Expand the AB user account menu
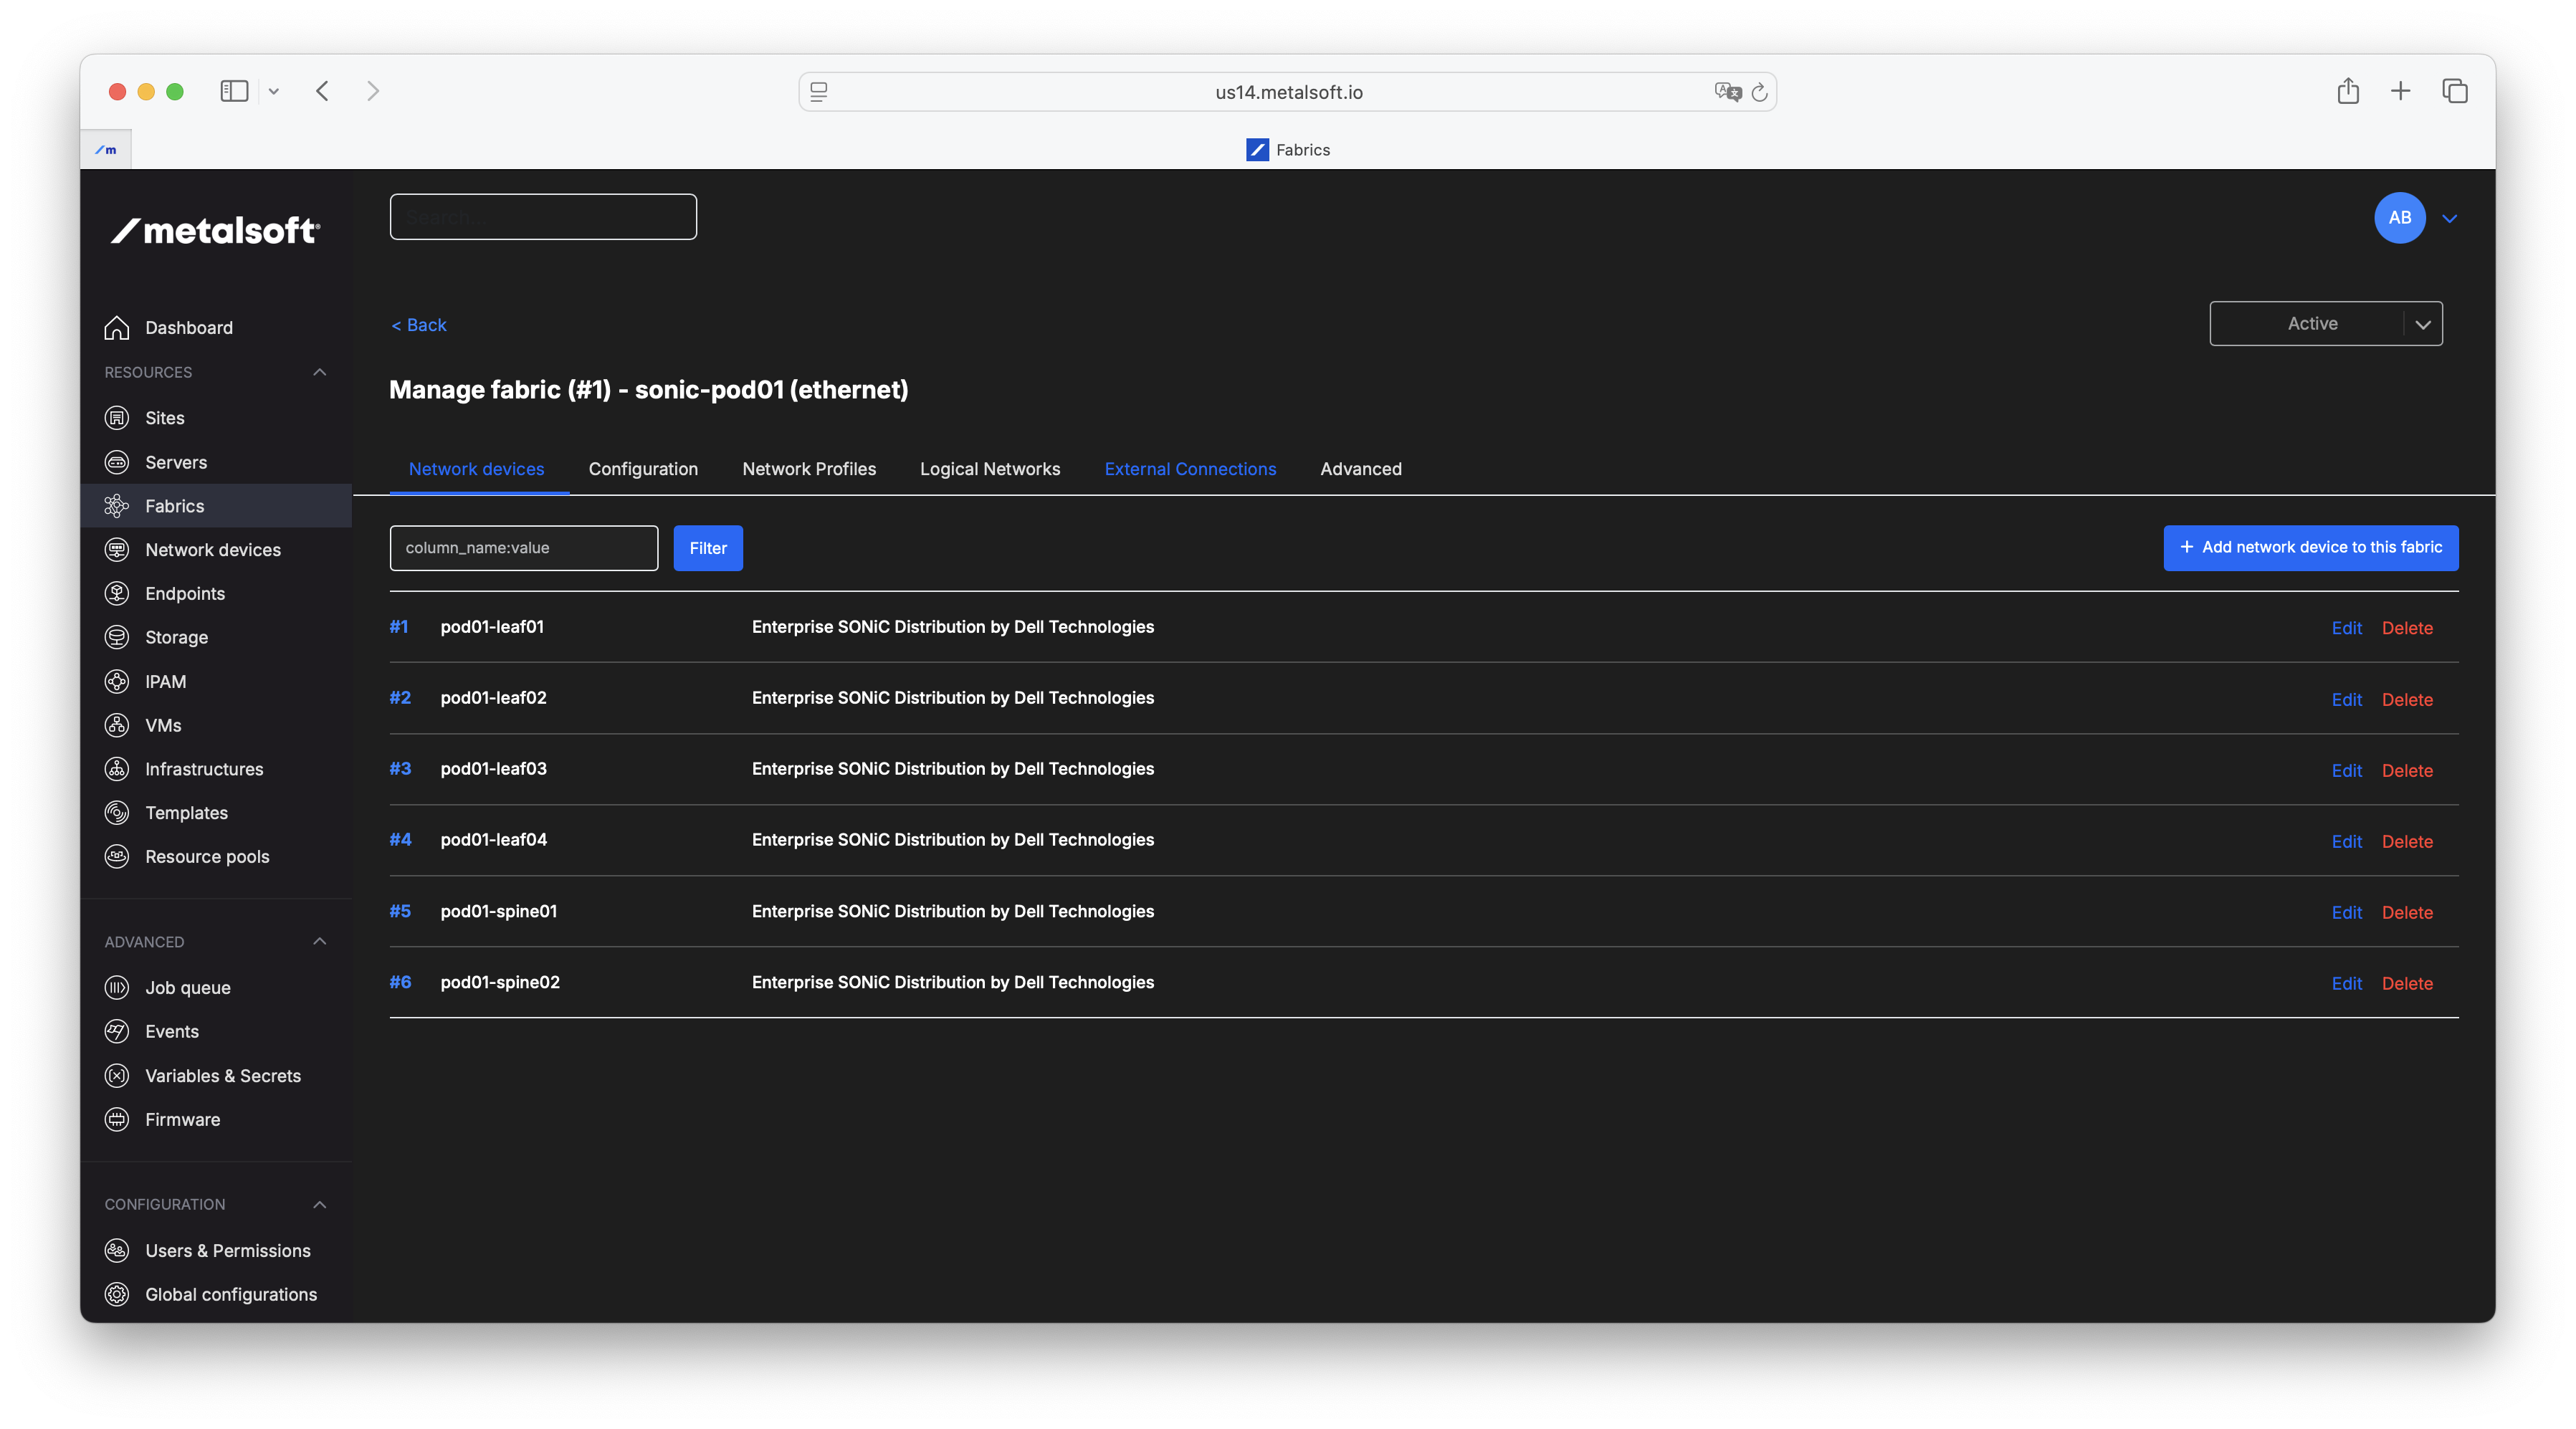This screenshot has height=1429, width=2576. coord(2449,218)
